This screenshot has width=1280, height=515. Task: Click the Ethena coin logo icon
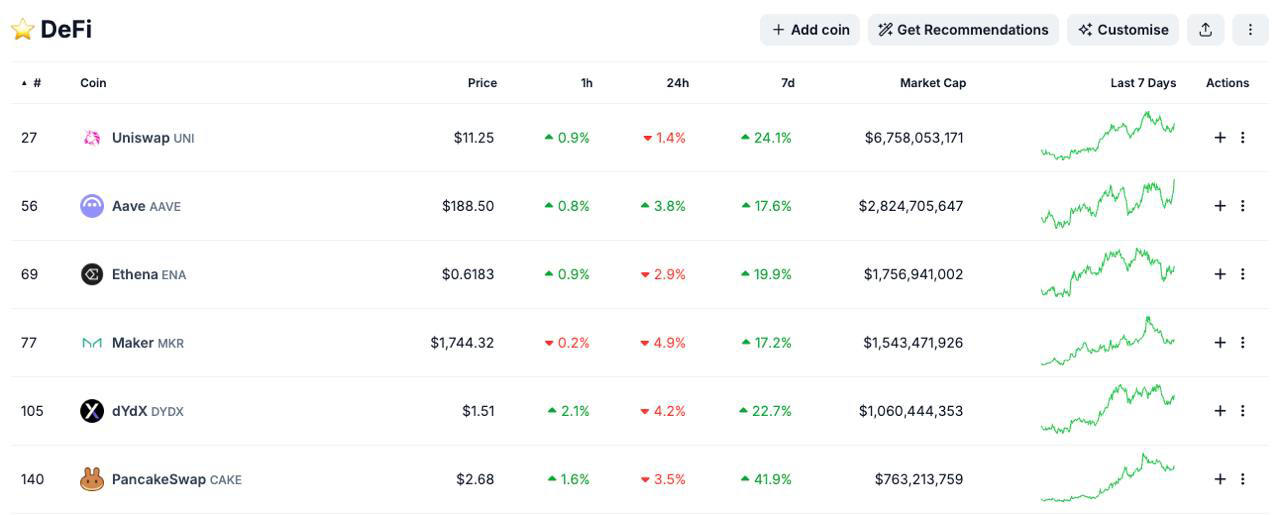[x=92, y=274]
